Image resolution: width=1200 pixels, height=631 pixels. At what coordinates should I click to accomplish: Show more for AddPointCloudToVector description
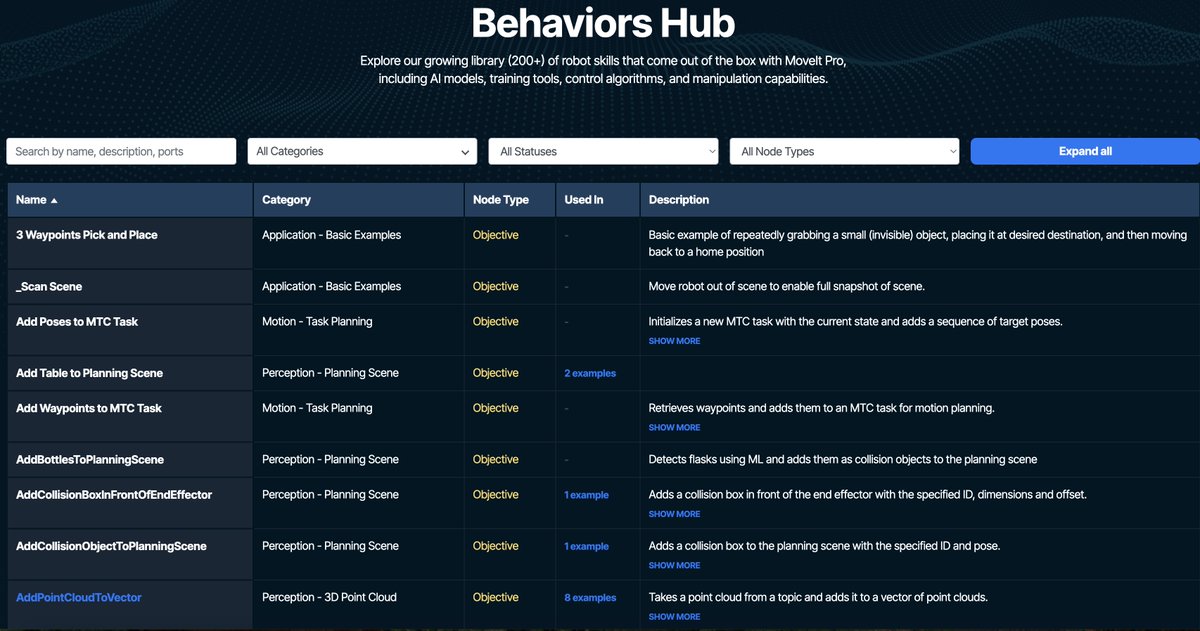point(674,617)
